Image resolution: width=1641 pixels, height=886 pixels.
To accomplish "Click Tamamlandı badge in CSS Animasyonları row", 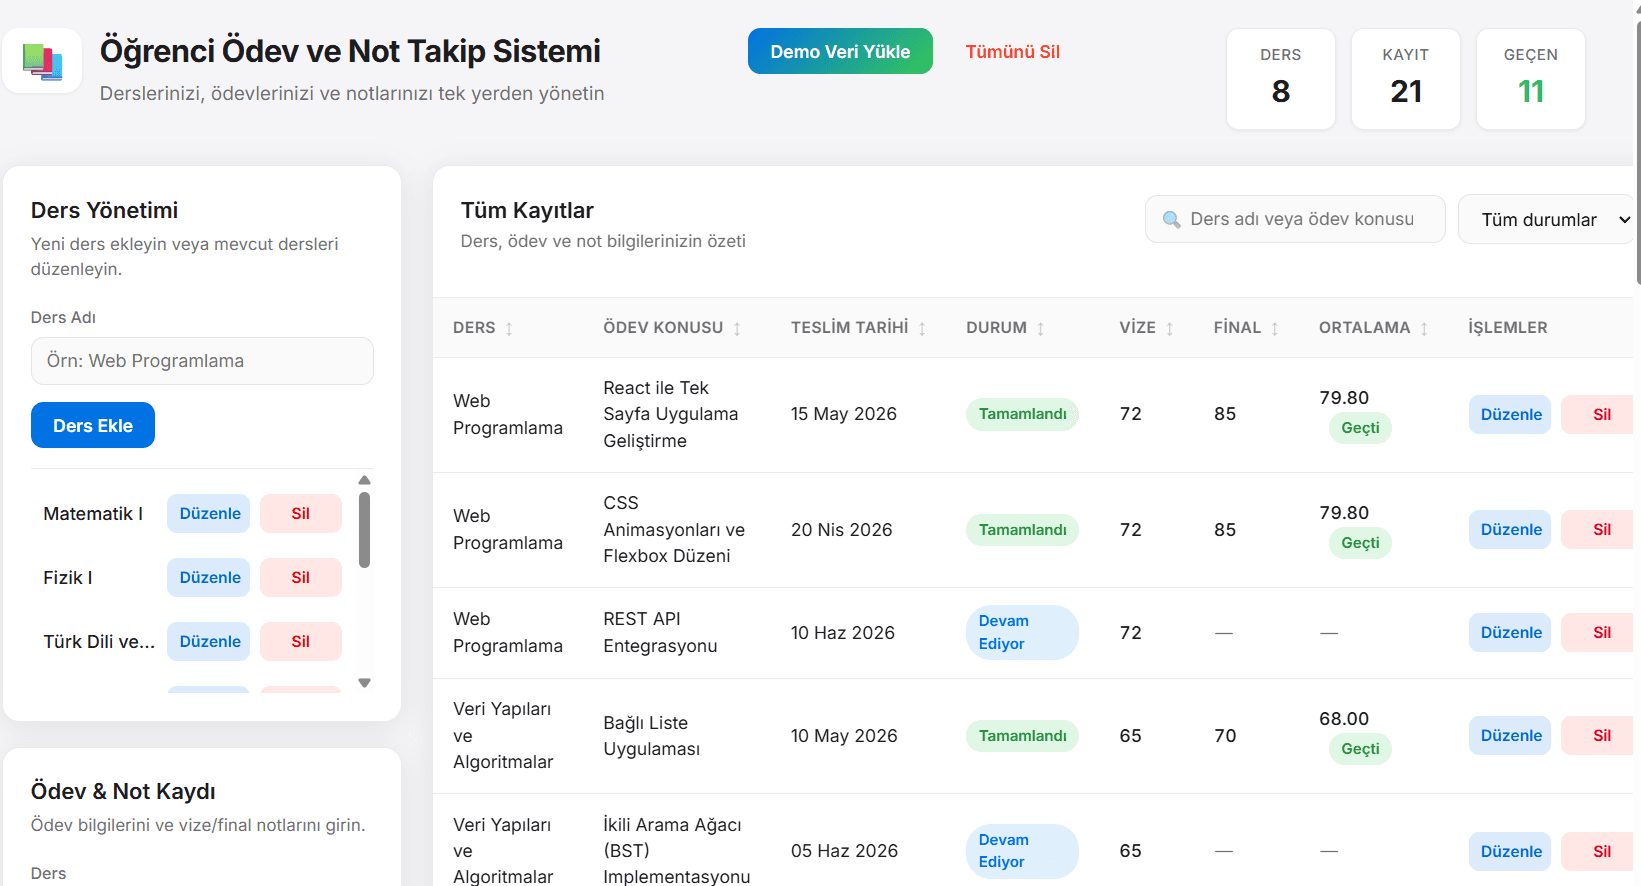I will (1022, 530).
